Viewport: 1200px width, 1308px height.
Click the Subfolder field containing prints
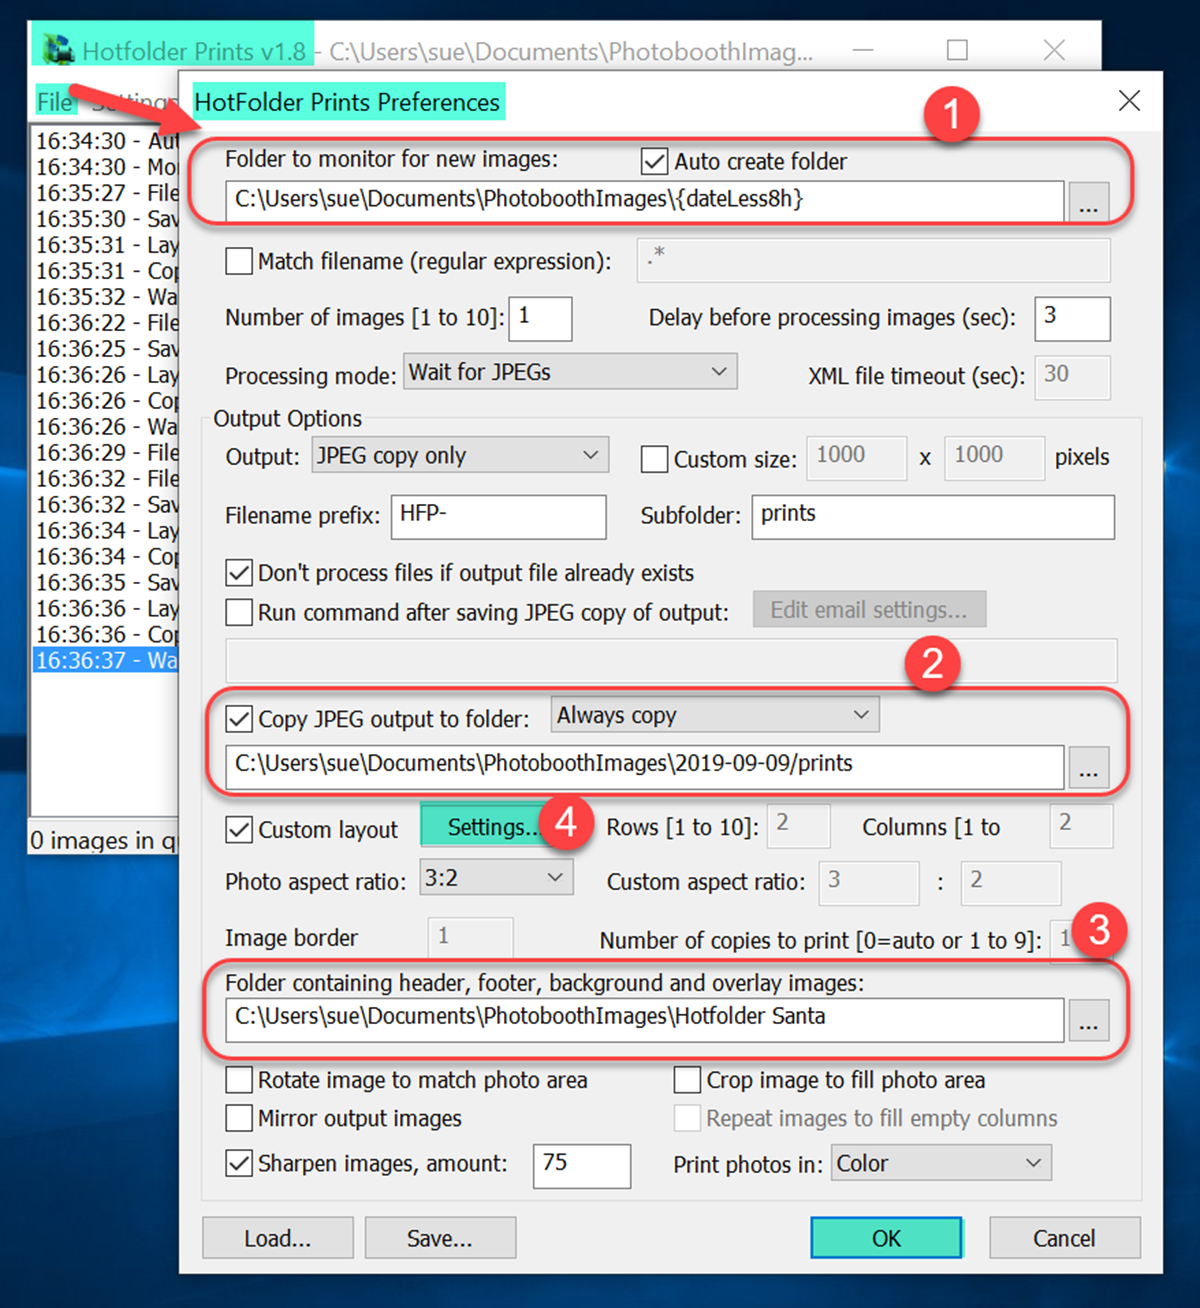tap(933, 516)
